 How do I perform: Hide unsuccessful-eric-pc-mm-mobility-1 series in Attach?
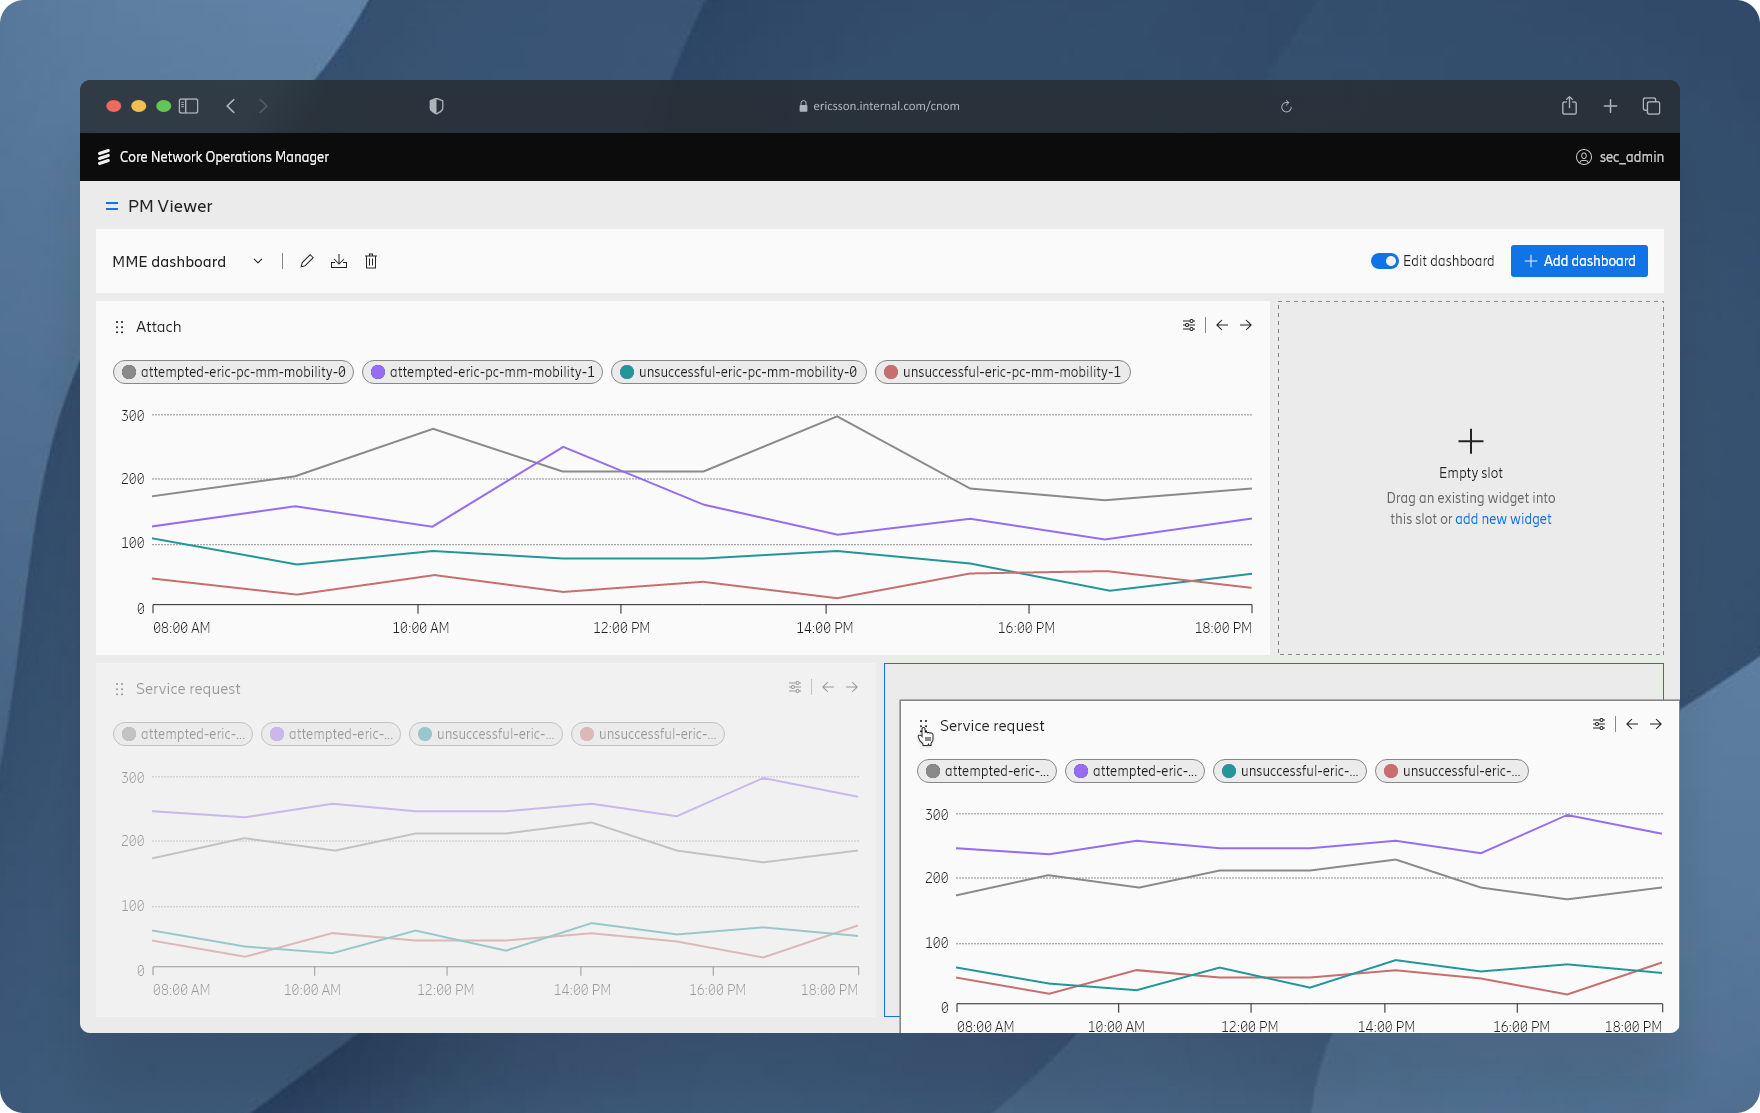point(1002,372)
